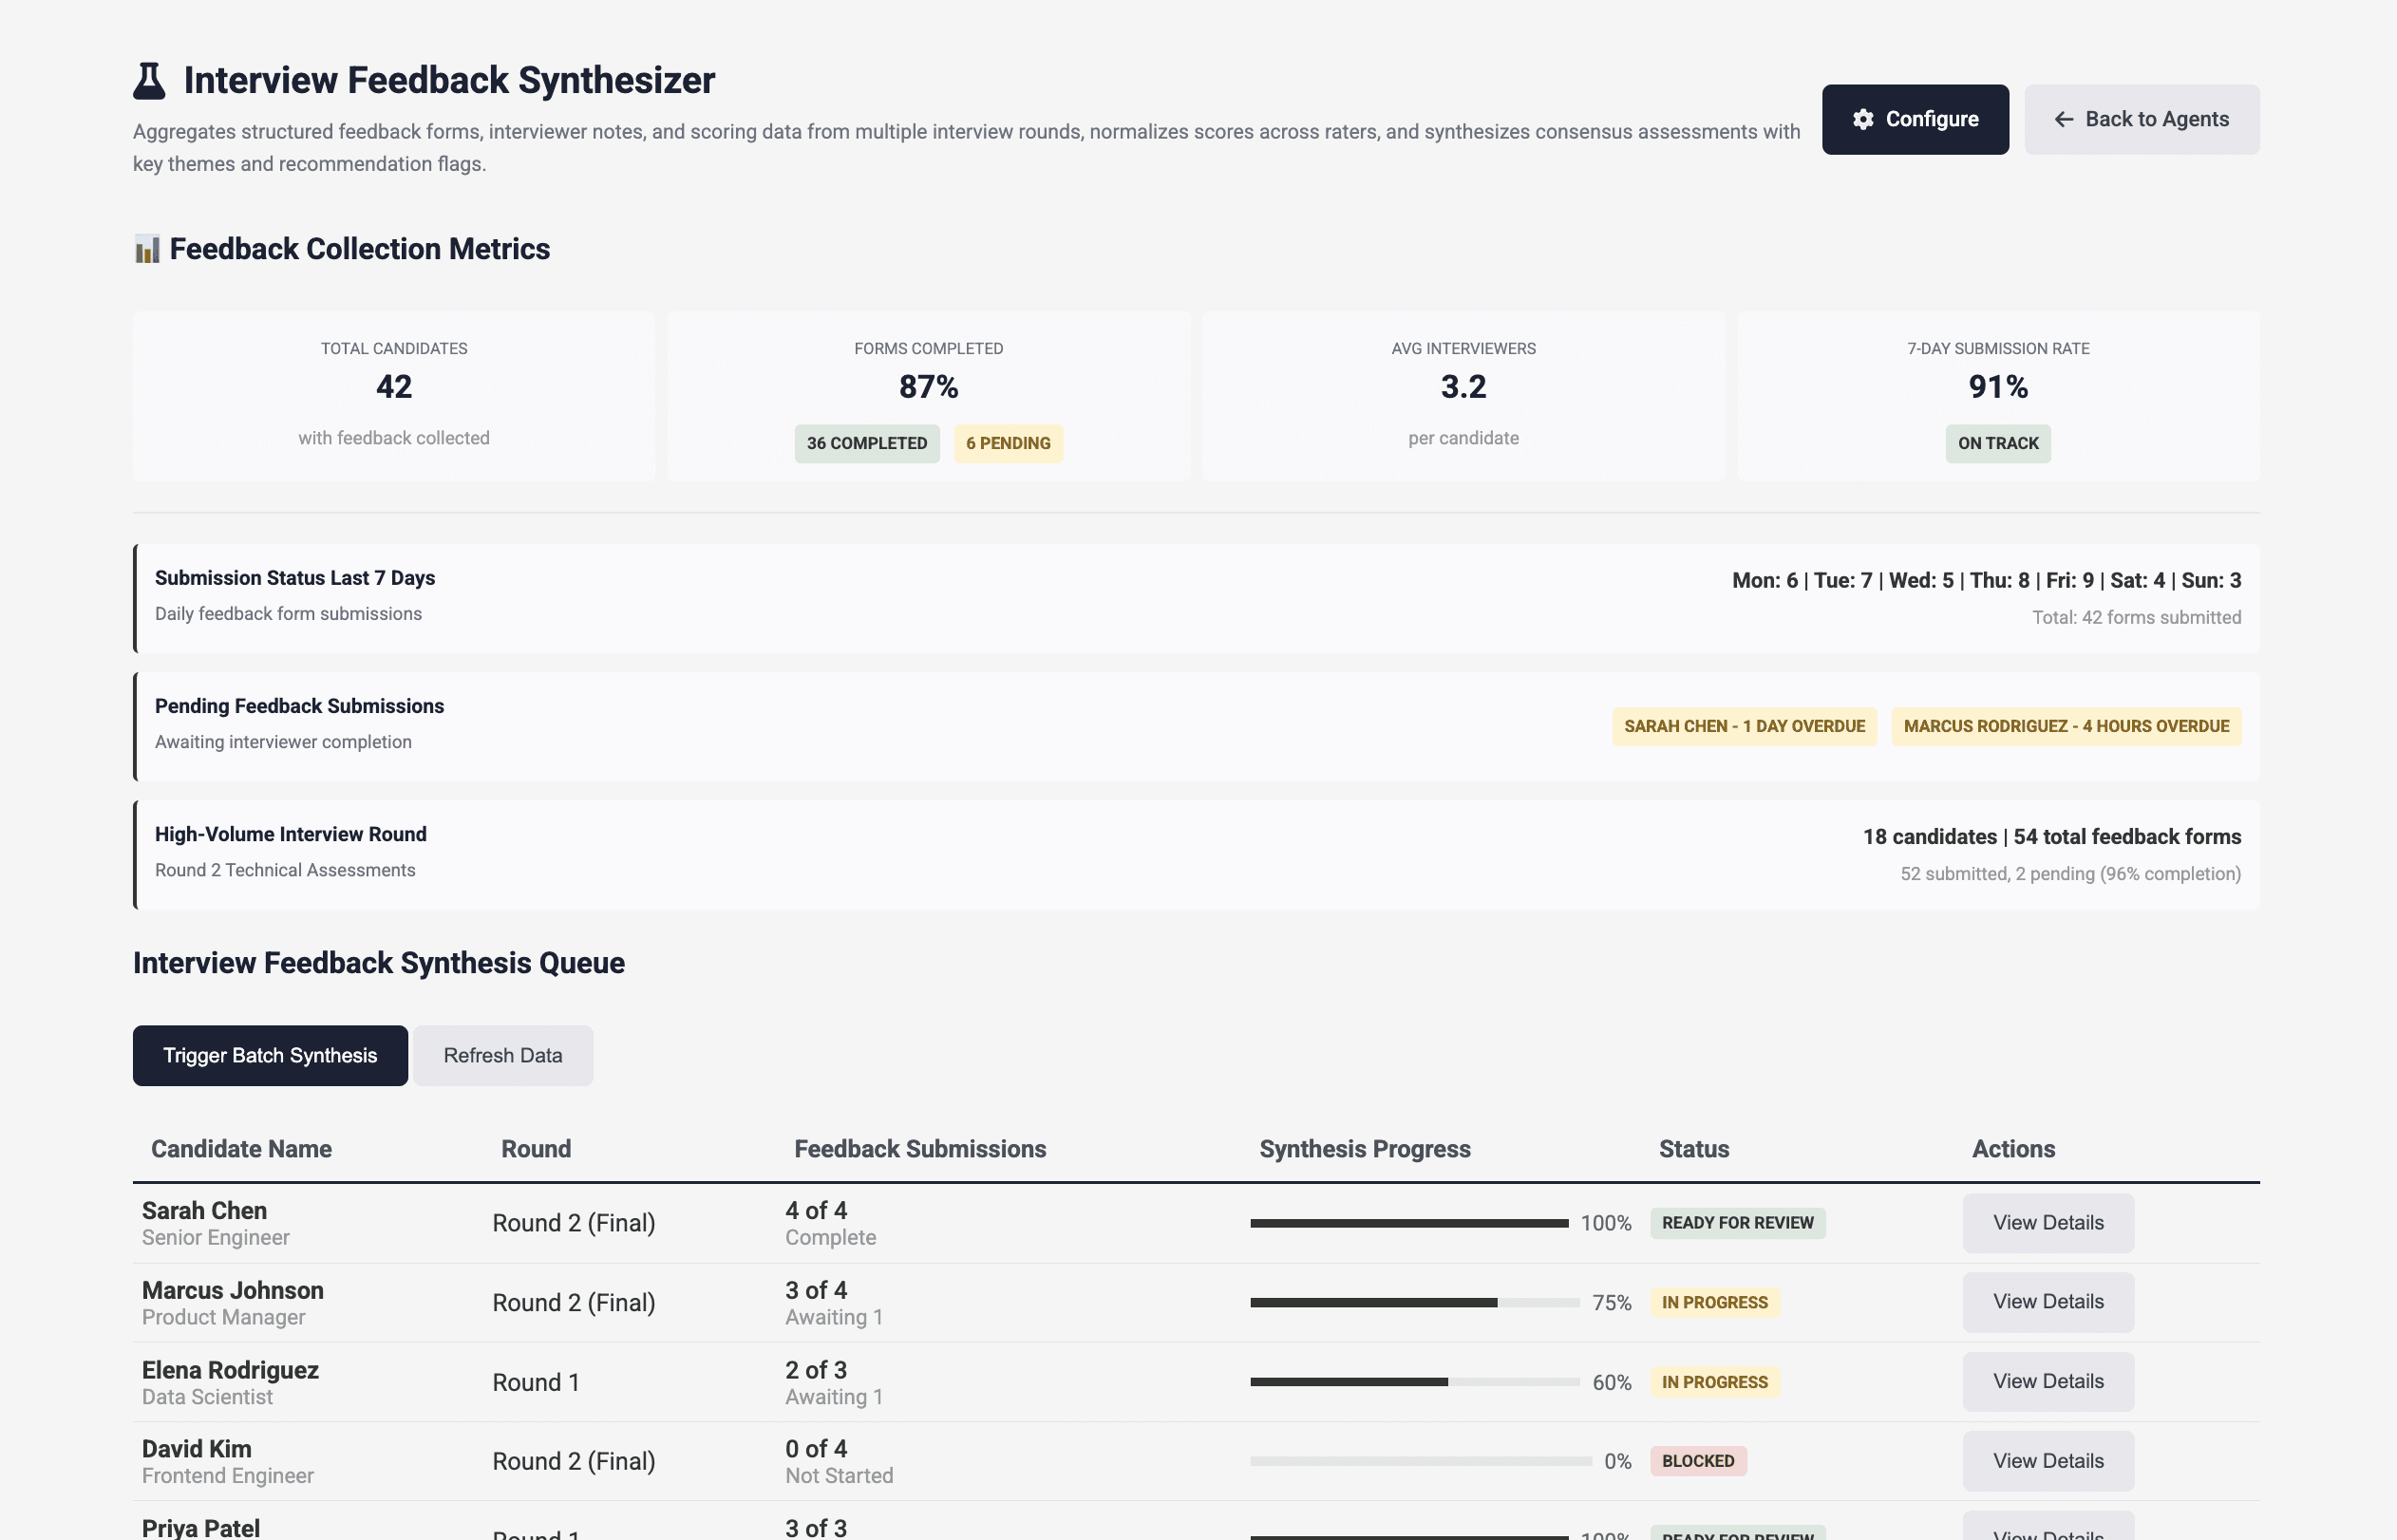This screenshot has height=1540, width=2397.
Task: Click the IN PROGRESS badge for Marcus Johnson
Action: [x=1714, y=1302]
